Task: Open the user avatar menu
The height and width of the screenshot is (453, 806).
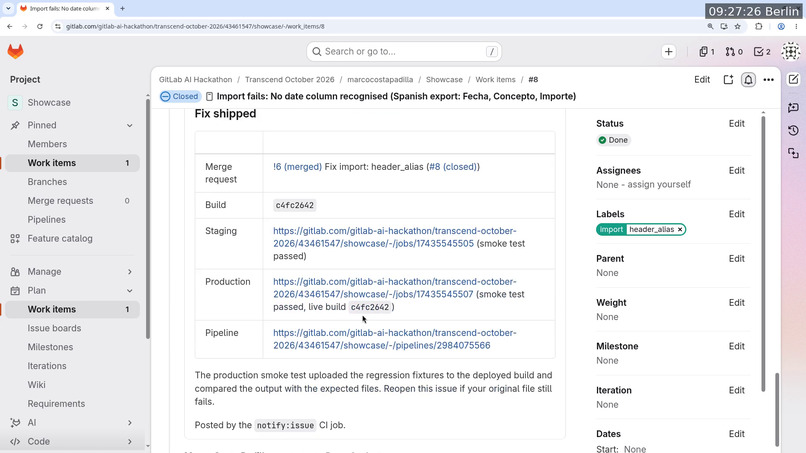Action: [791, 51]
